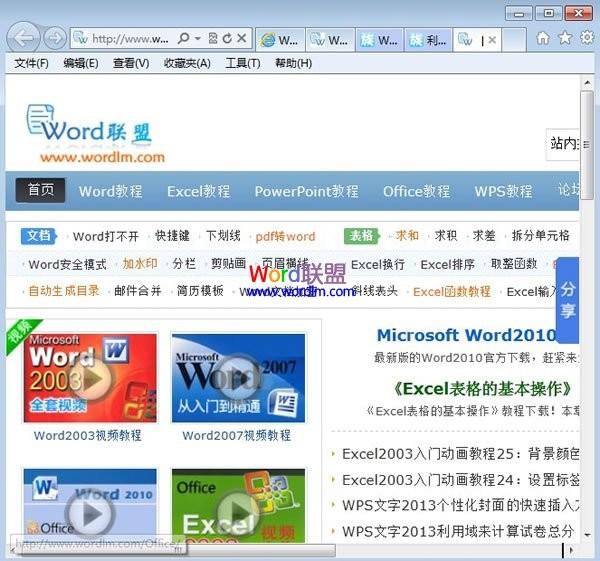Play the green Office Excel video thumbnail
The image size is (600, 561).
(238, 506)
